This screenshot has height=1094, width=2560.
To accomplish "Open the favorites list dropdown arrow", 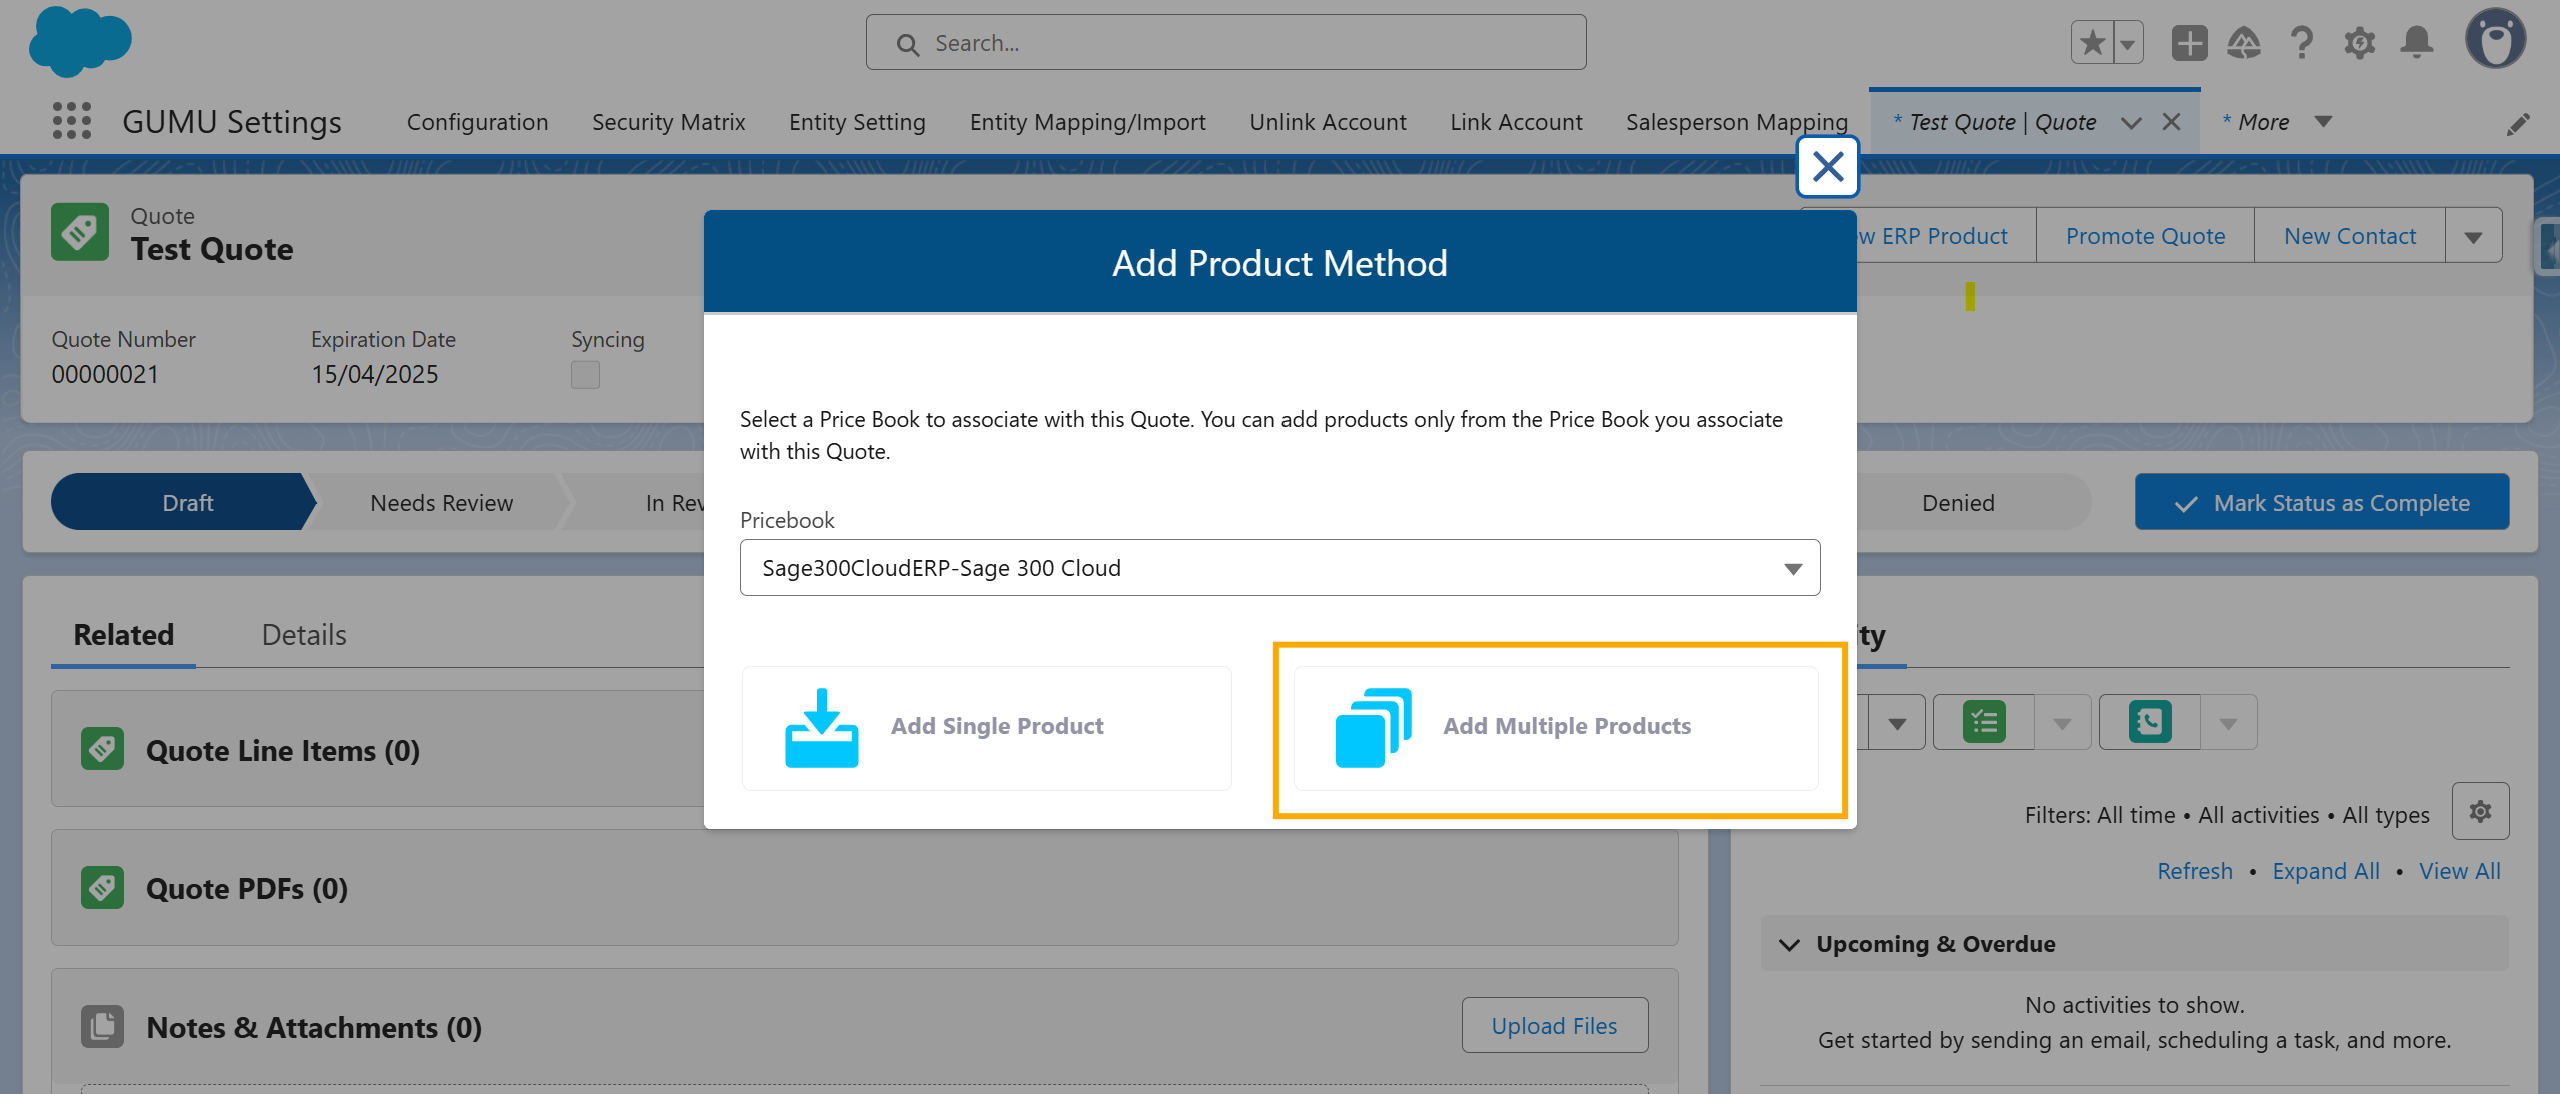I will [x=2128, y=43].
